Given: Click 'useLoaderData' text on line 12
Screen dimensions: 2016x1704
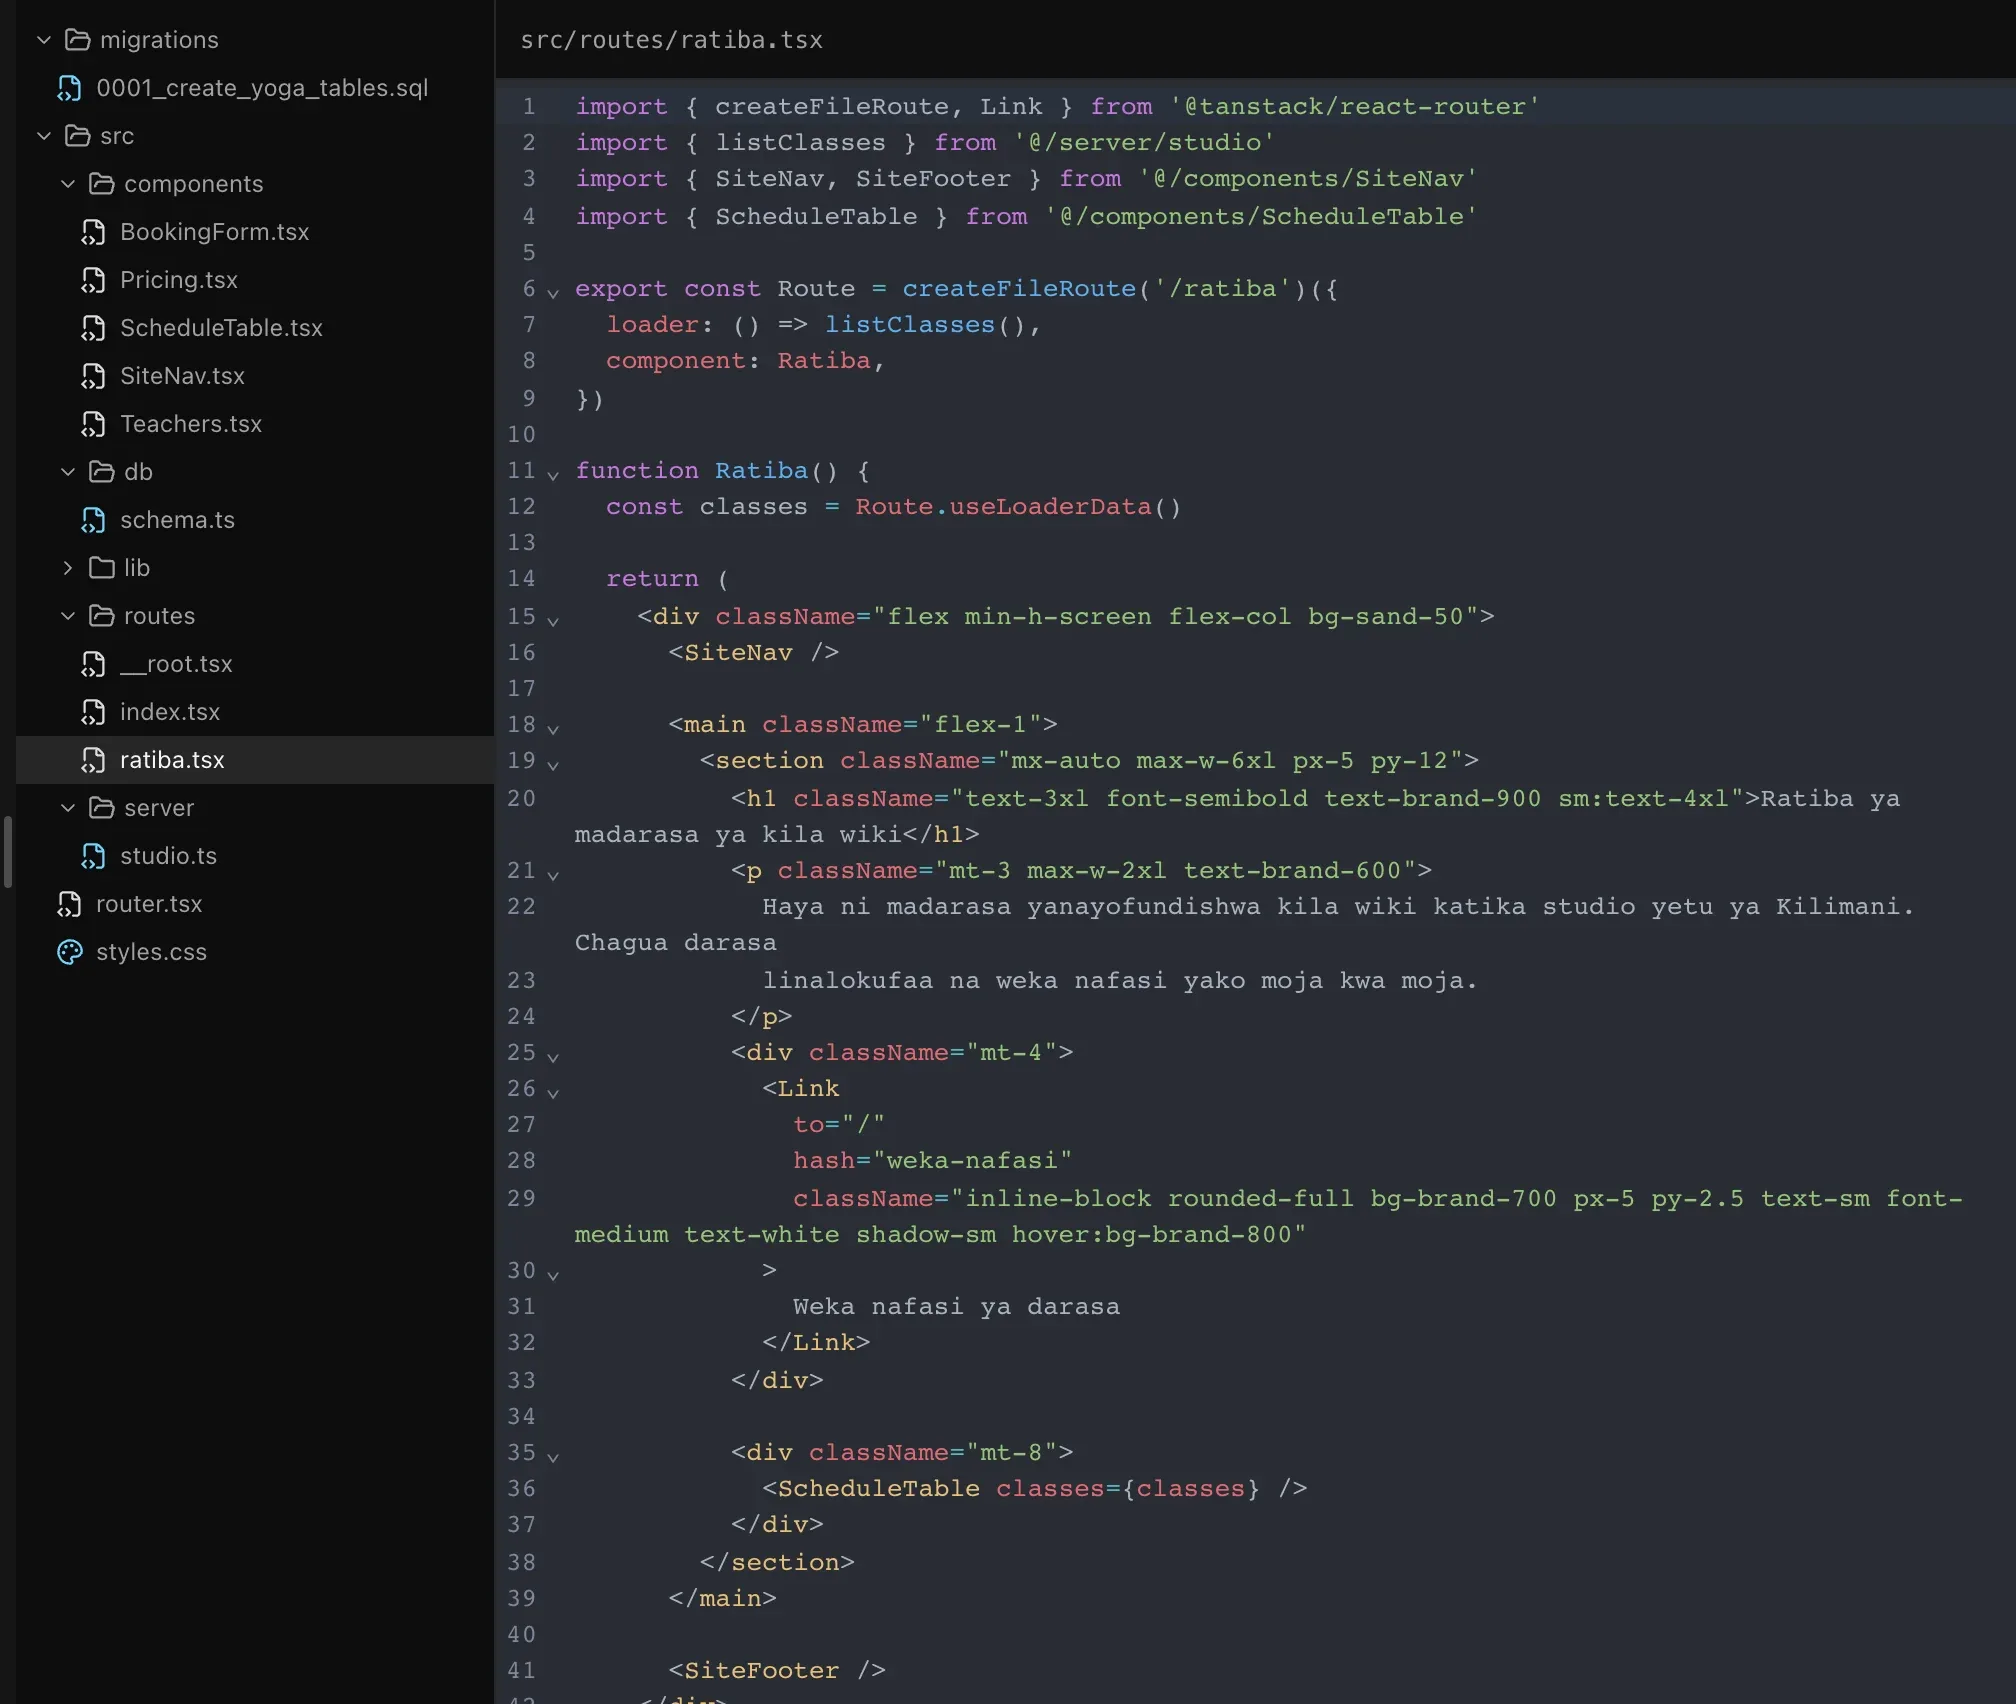Looking at the screenshot, I should [1050, 507].
